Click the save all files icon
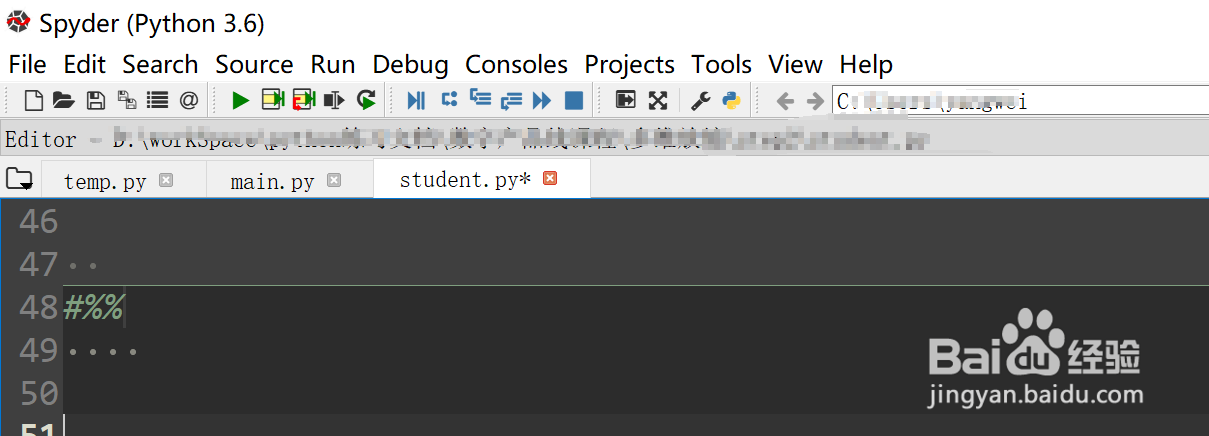Image resolution: width=1209 pixels, height=436 pixels. 126,100
